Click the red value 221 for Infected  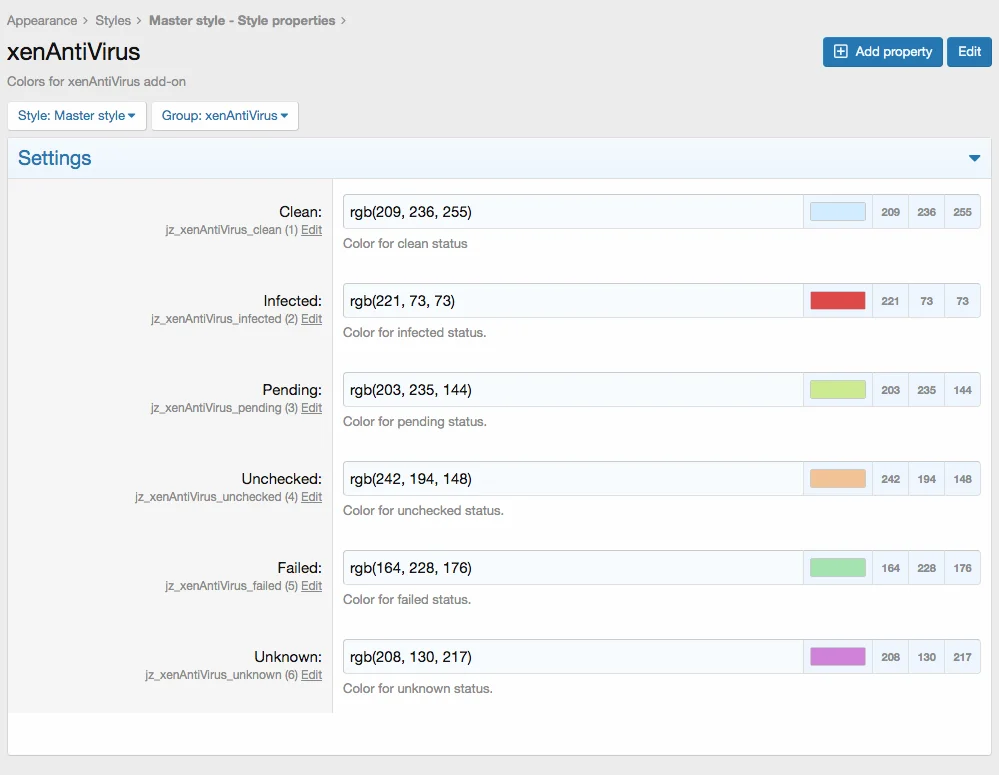(x=890, y=301)
